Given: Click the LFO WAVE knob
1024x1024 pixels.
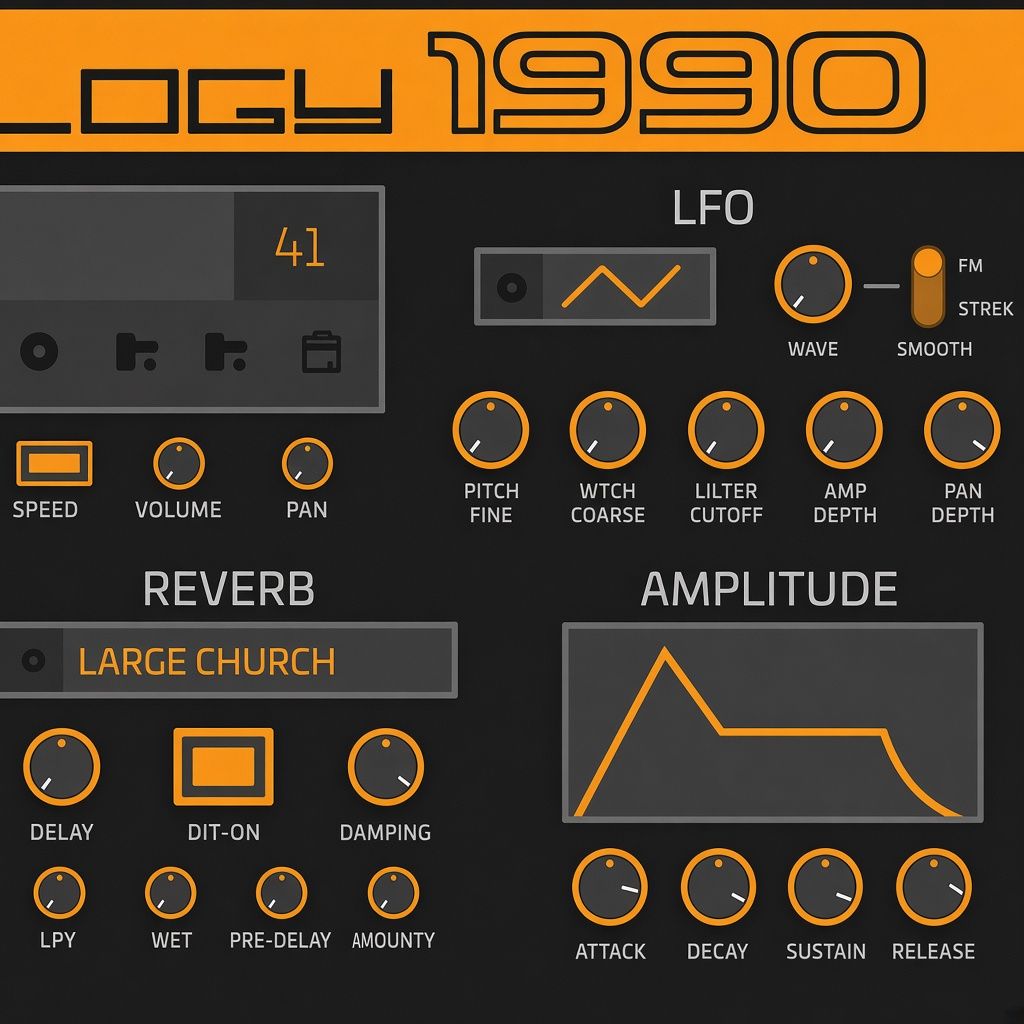Looking at the screenshot, I should pos(813,284).
